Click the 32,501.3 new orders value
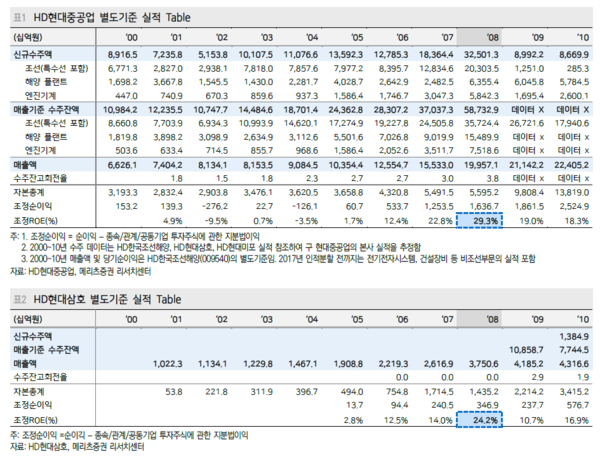The image size is (600, 461). 476,51
